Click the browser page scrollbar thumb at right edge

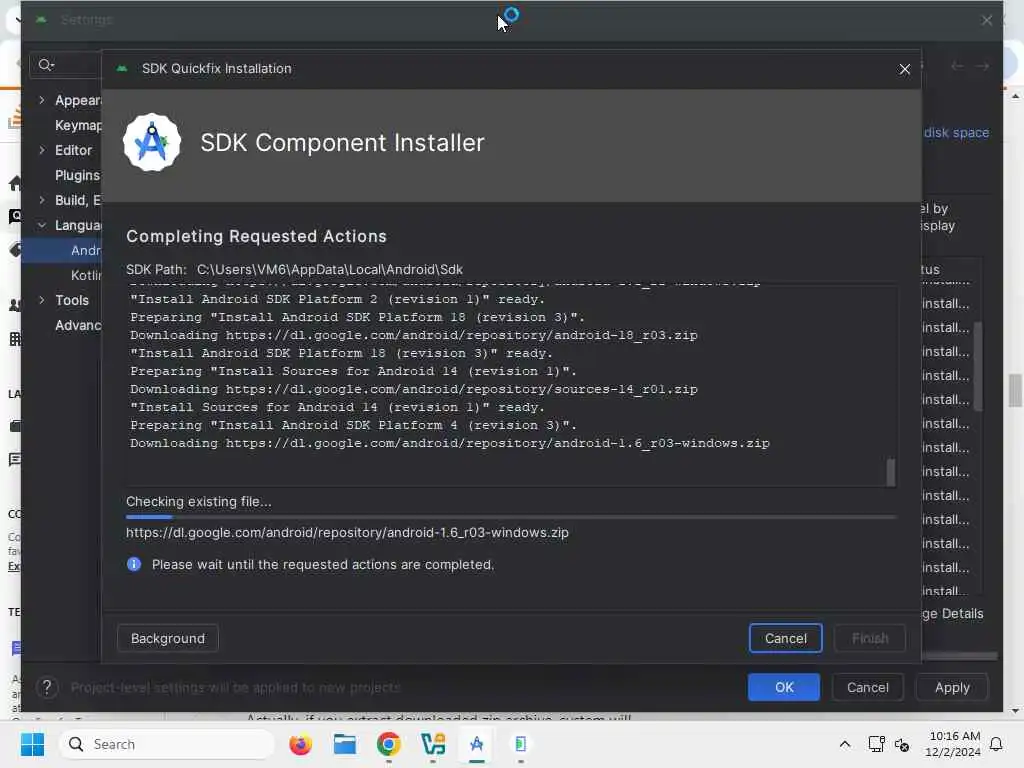[1014, 390]
